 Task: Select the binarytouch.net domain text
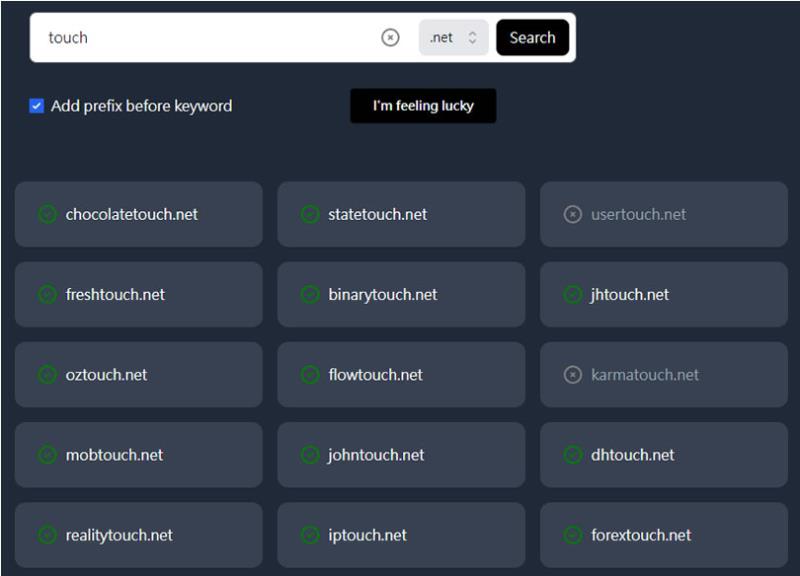click(383, 295)
